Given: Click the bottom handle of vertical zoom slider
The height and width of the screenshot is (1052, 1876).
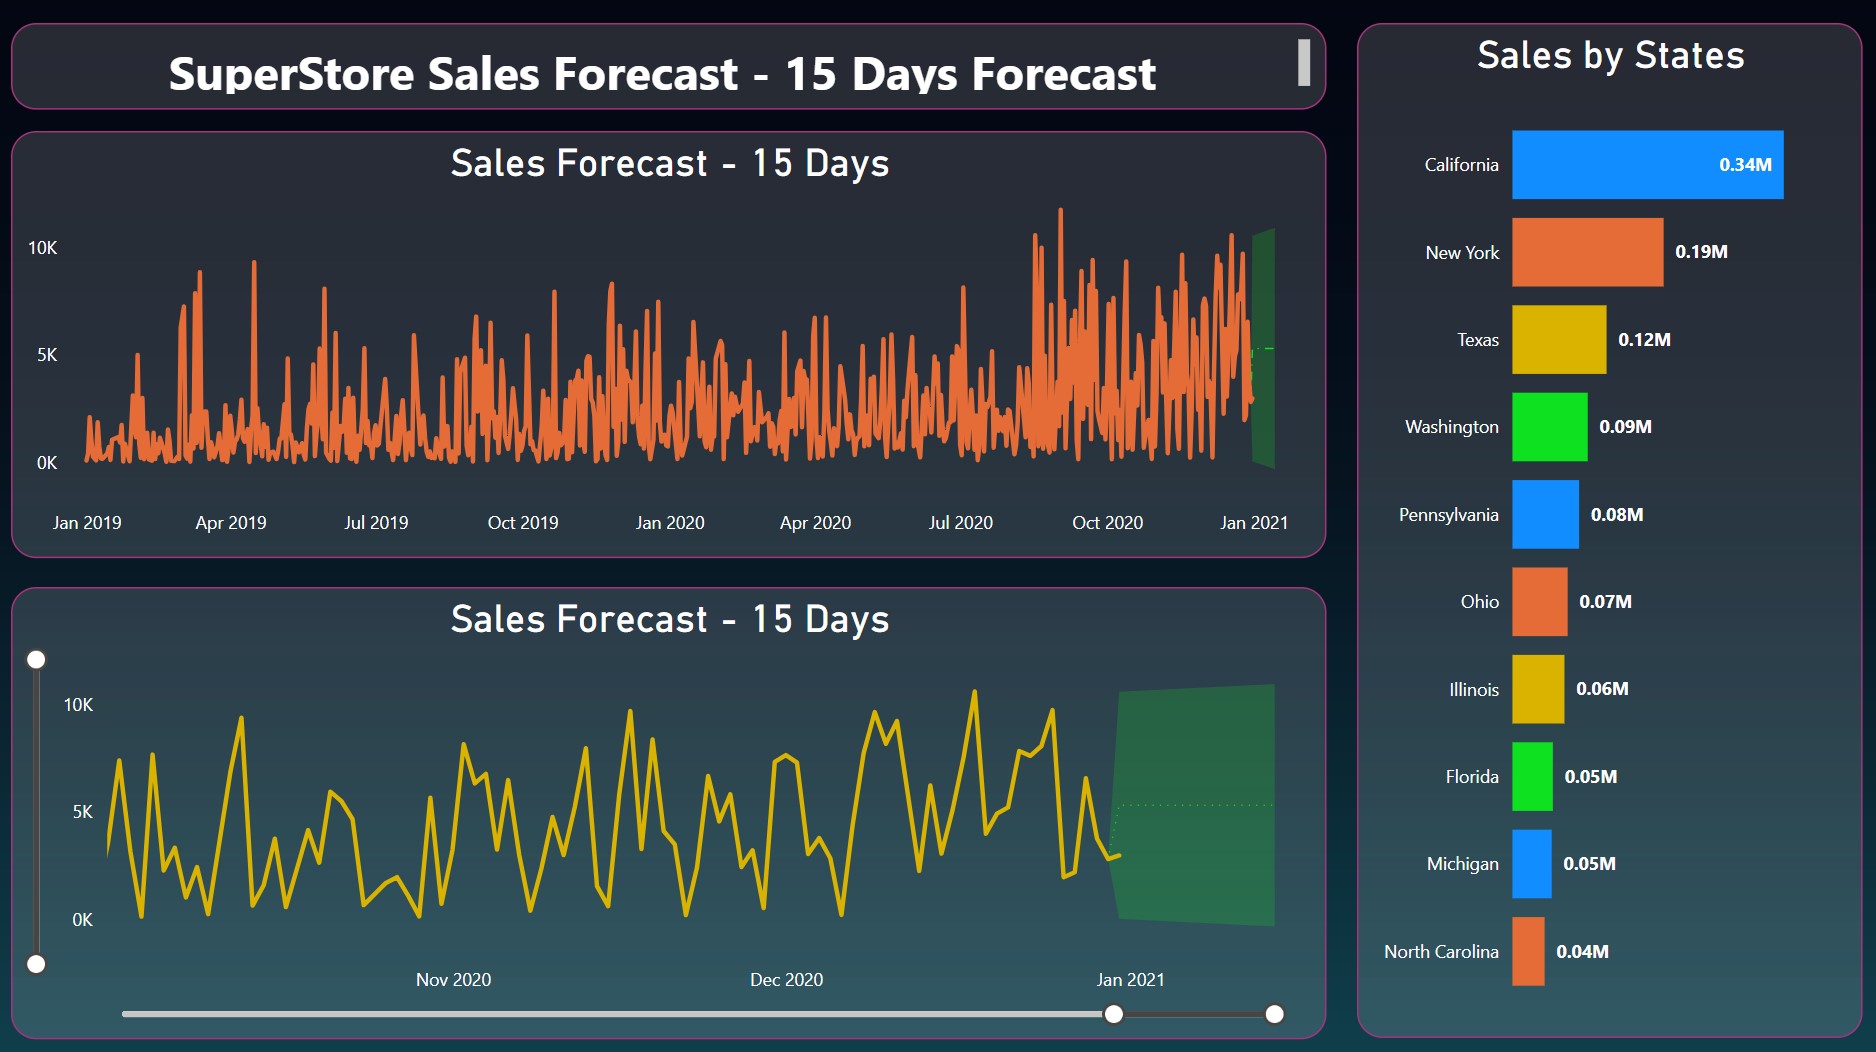Looking at the screenshot, I should (36, 964).
